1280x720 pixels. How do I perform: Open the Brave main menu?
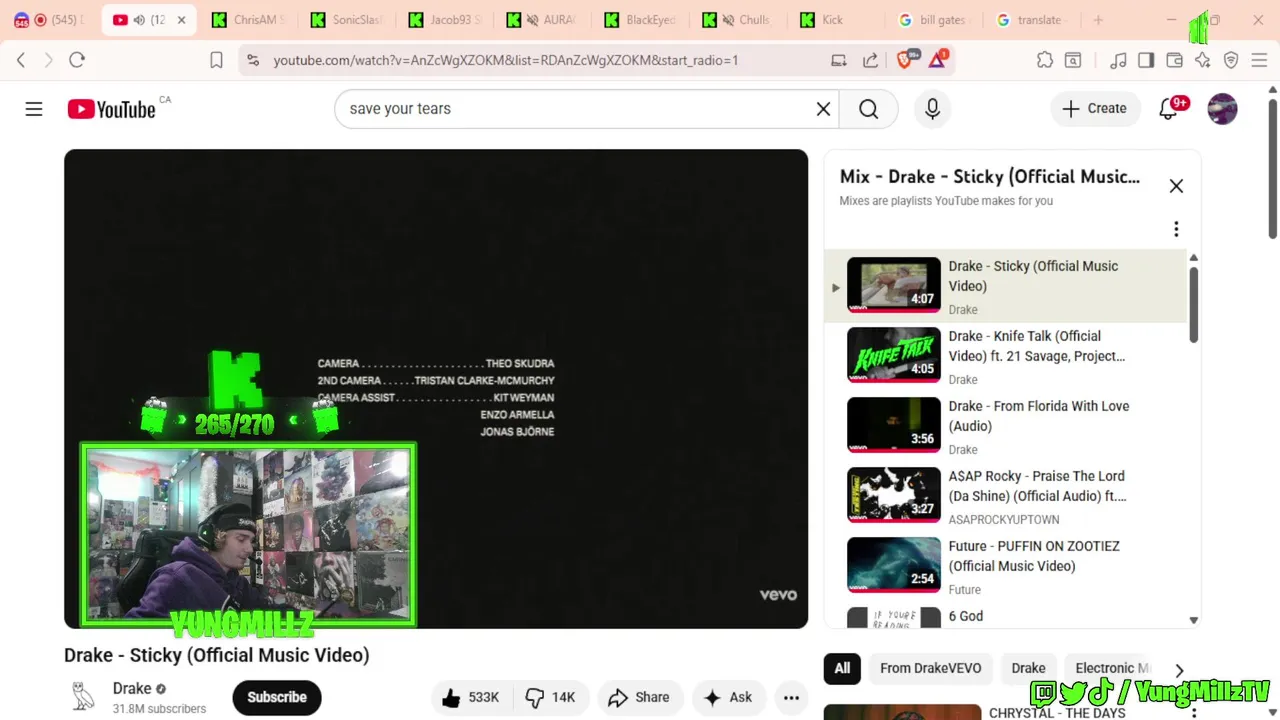pyautogui.click(x=1259, y=60)
